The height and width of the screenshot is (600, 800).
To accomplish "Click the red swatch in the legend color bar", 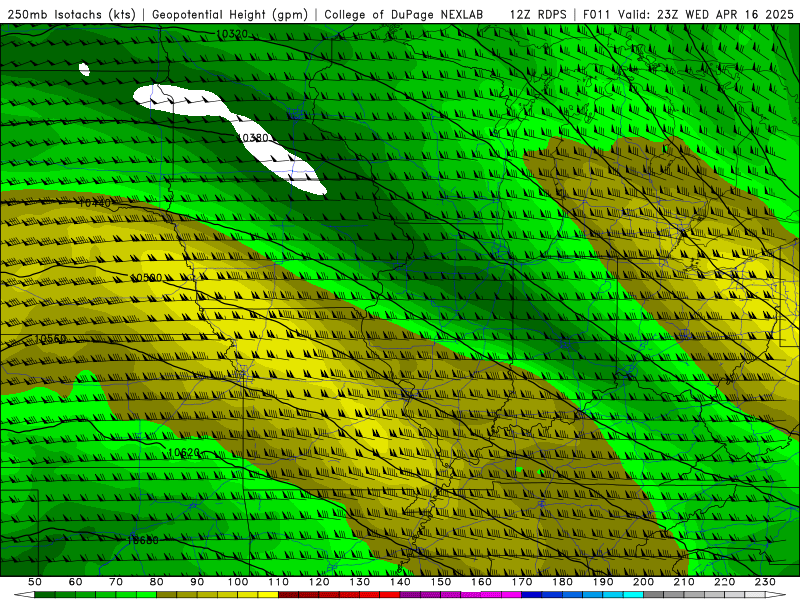I will click(390, 595).
